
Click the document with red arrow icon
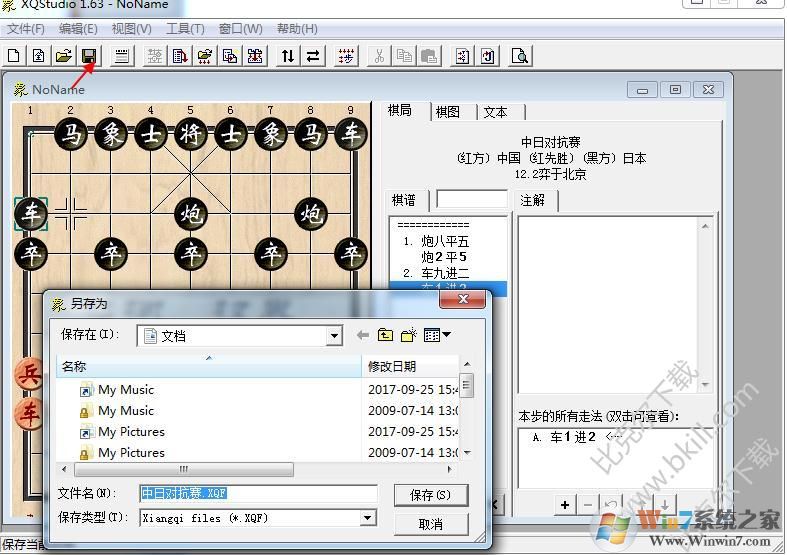[180, 56]
